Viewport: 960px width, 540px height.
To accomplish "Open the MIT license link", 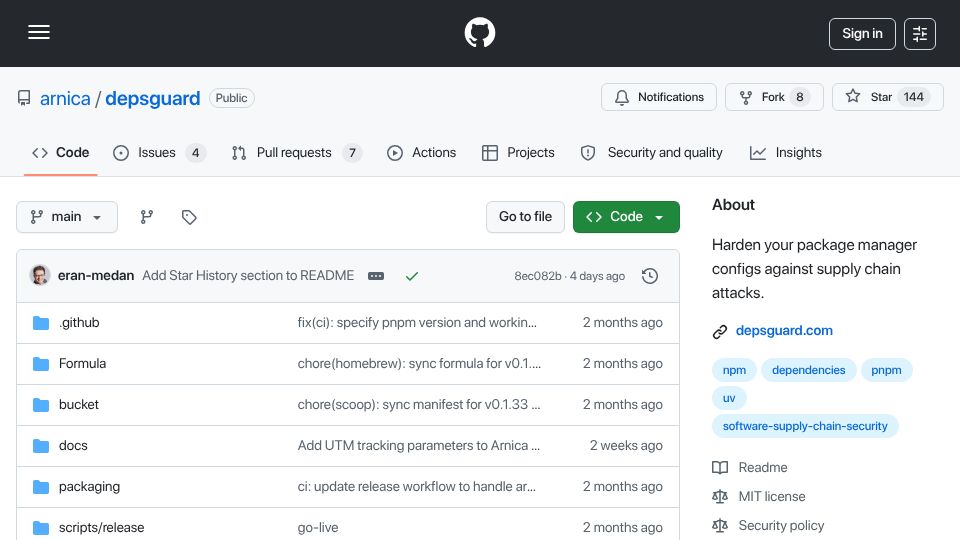I will click(x=771, y=497).
